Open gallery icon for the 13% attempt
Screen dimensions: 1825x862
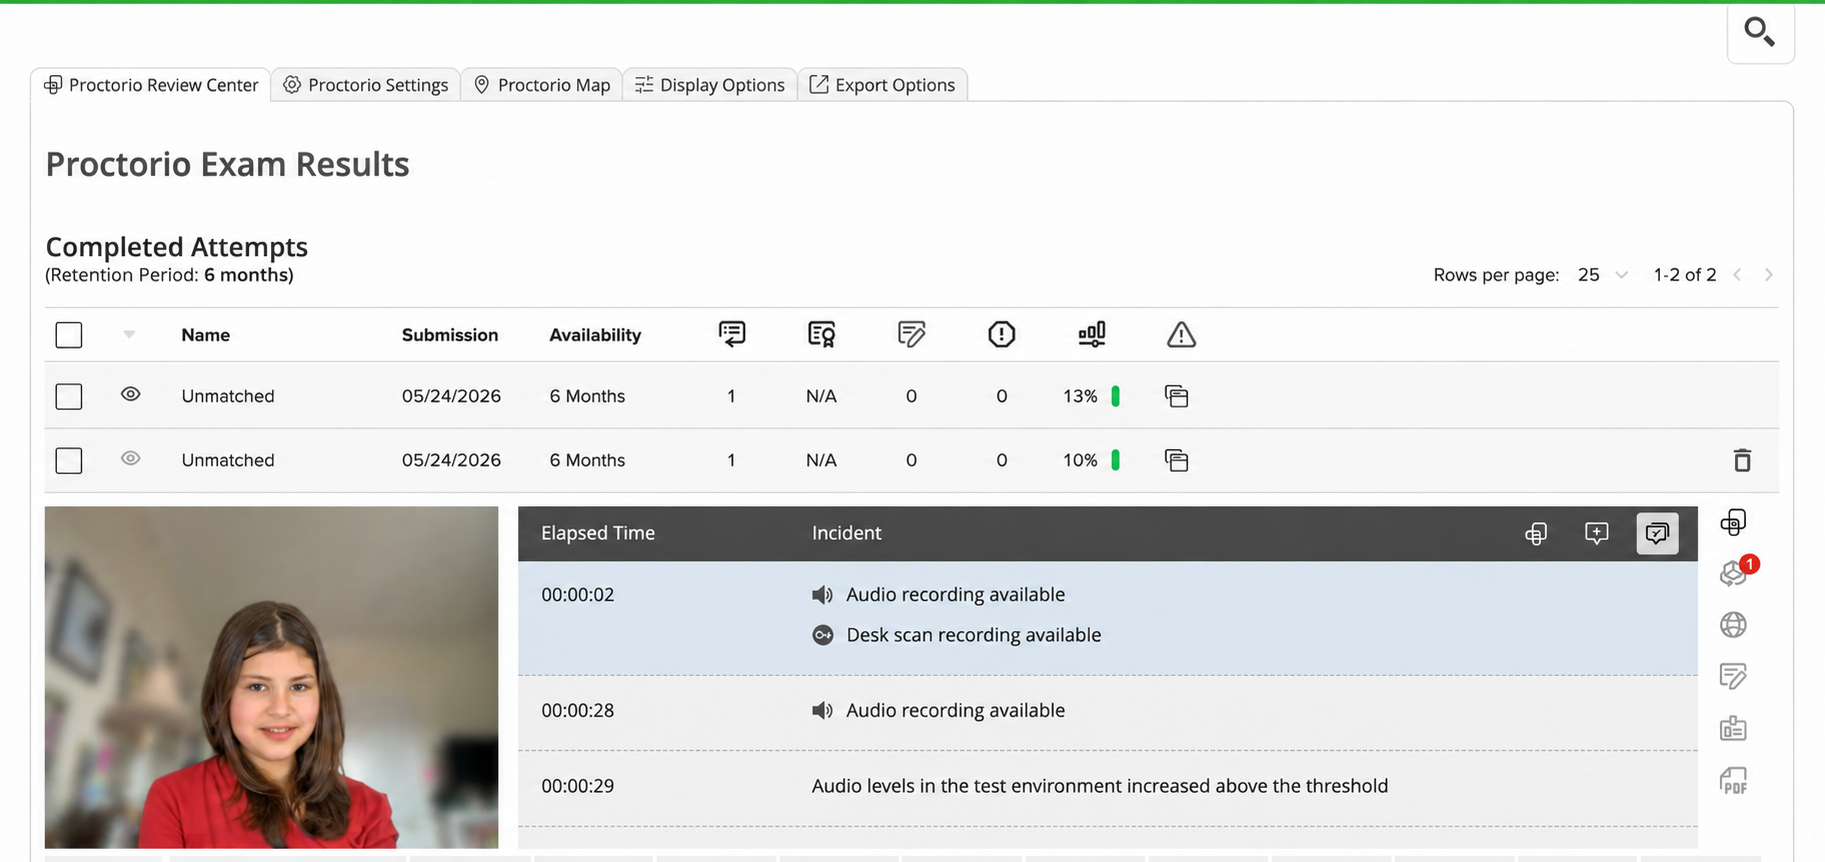coord(1177,396)
